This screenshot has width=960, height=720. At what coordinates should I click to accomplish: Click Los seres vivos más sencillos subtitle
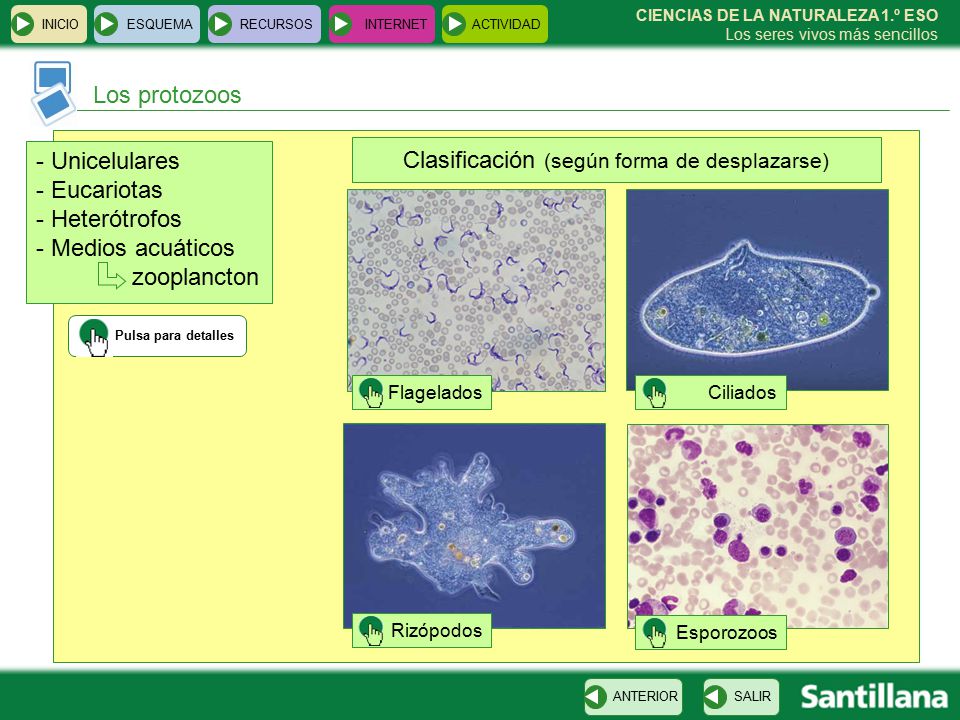831,34
